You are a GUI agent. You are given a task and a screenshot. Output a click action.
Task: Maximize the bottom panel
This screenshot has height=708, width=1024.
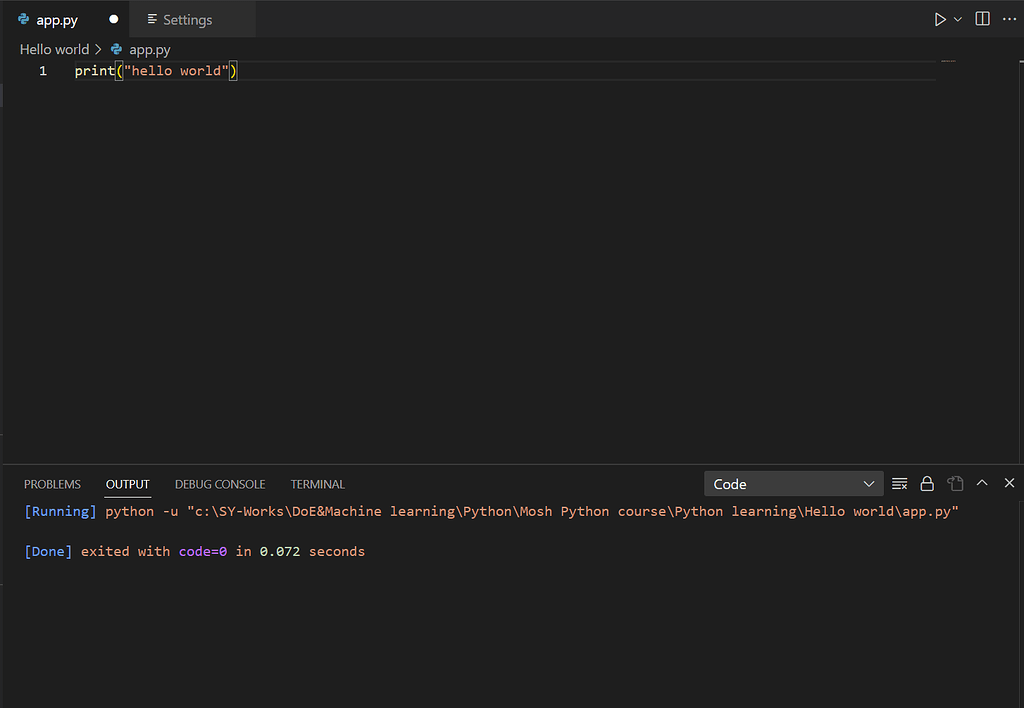(x=981, y=483)
